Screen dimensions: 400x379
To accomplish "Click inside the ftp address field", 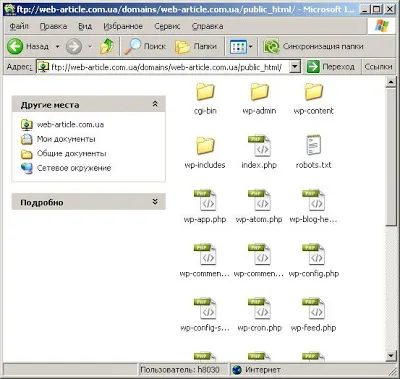I will [166, 67].
